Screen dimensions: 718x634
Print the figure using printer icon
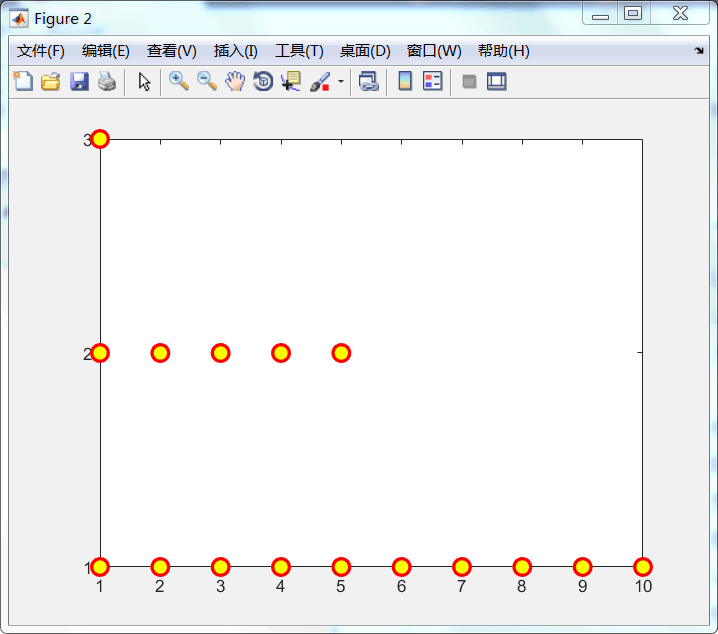[107, 81]
